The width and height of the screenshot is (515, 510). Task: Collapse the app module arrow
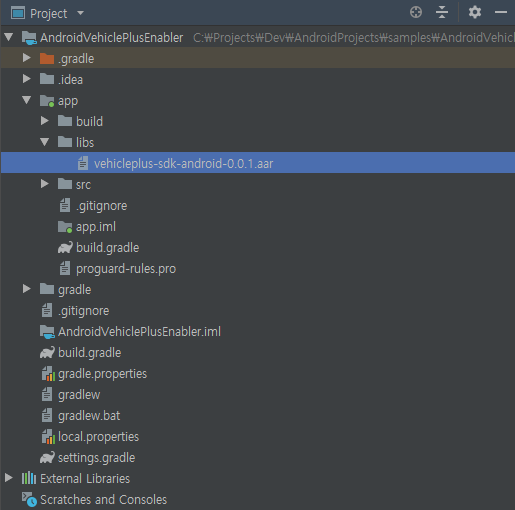[x=27, y=100]
